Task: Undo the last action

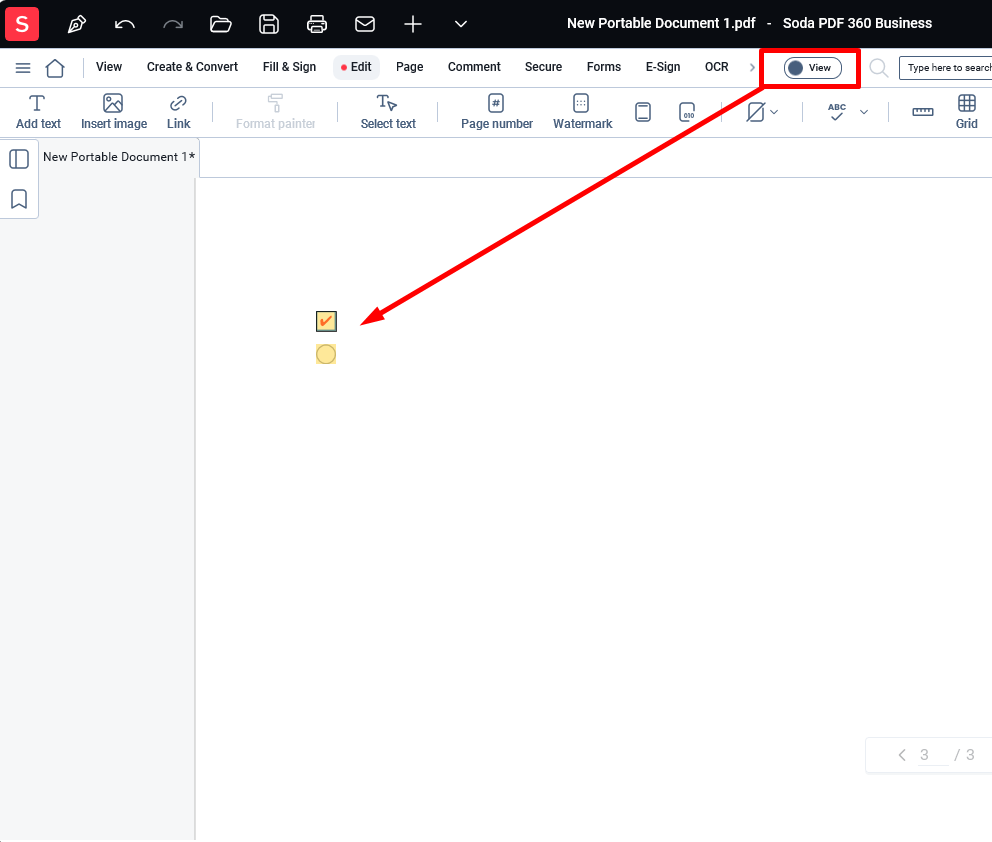Action: (x=125, y=24)
